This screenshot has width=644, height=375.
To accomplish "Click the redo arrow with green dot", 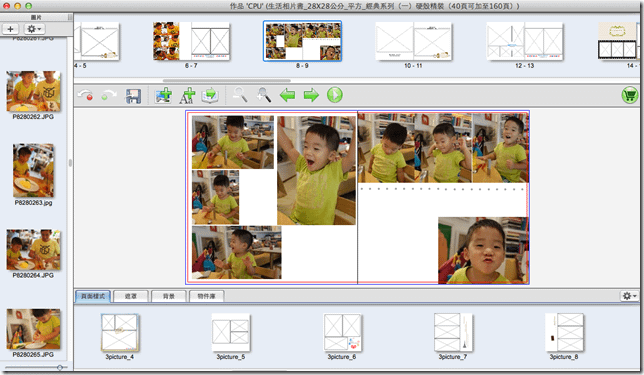I will pyautogui.click(x=108, y=95).
